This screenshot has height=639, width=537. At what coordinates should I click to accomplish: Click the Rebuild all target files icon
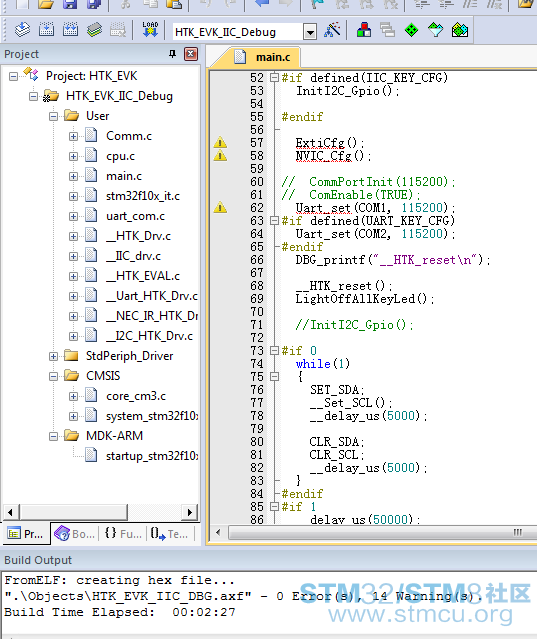pos(70,30)
